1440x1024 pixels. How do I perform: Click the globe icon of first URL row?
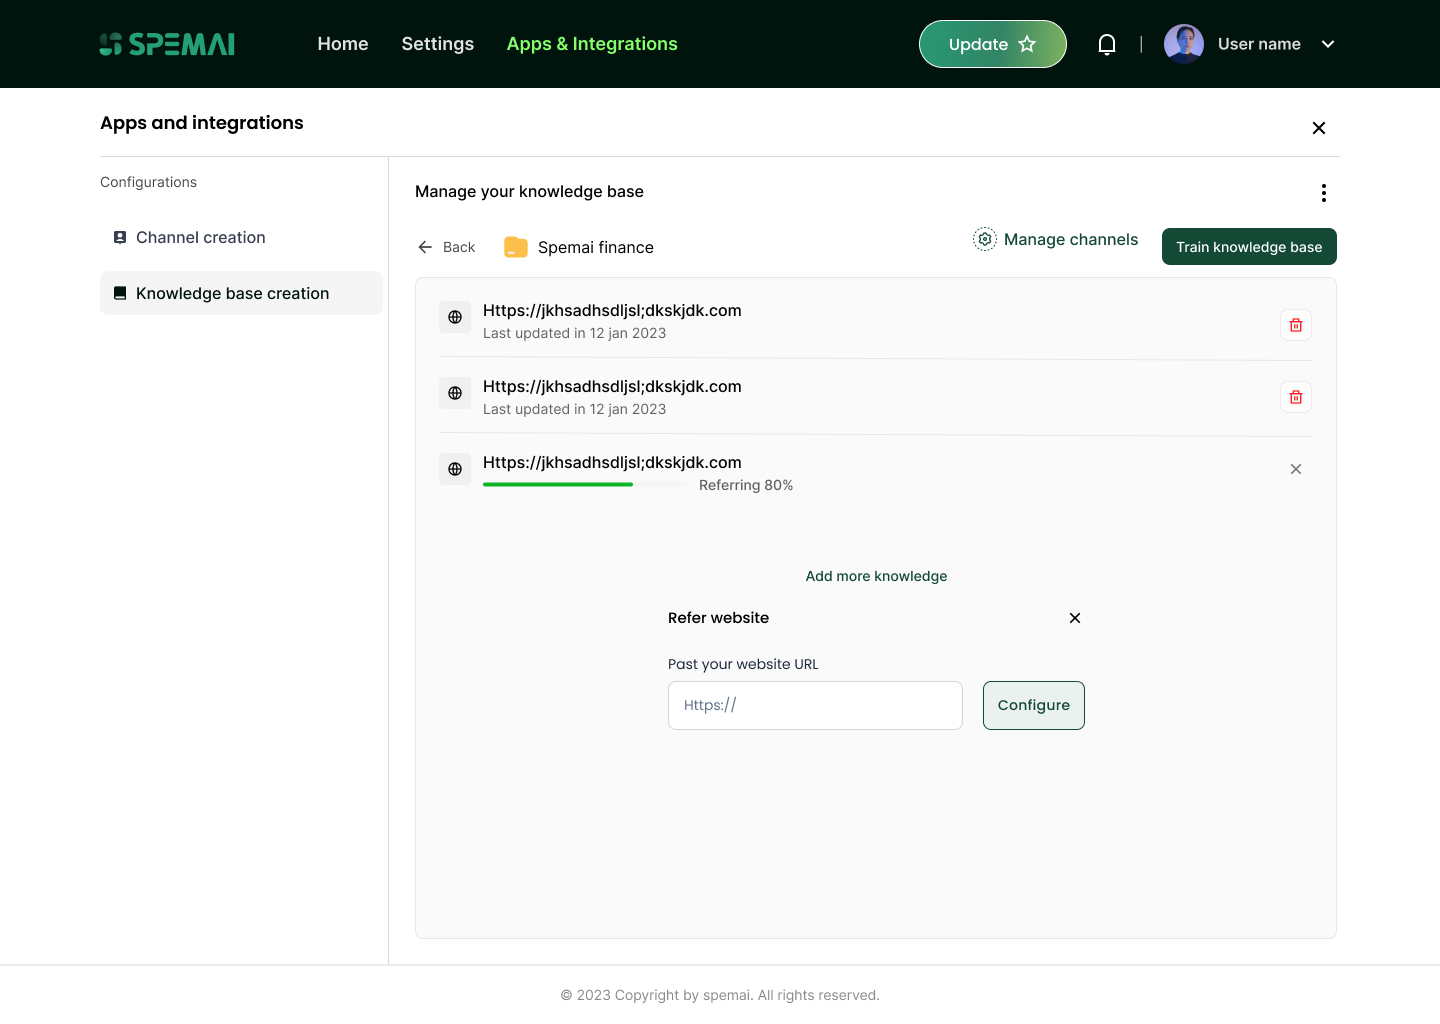click(455, 317)
